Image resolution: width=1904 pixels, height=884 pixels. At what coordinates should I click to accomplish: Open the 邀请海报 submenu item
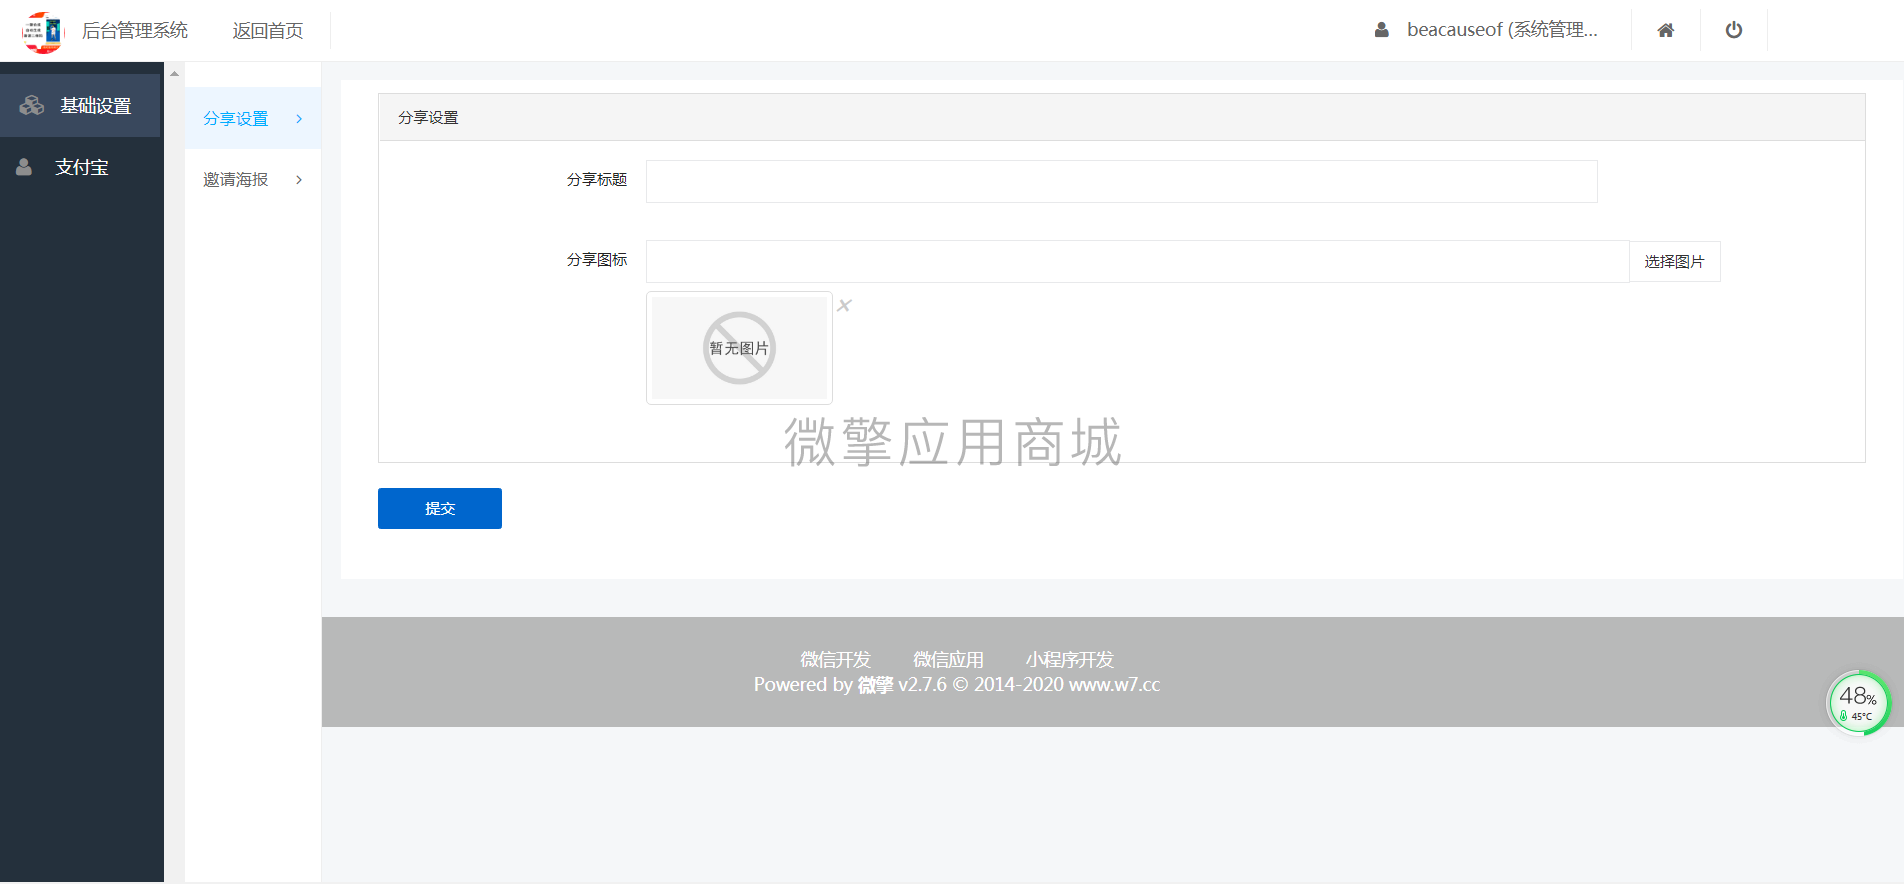pyautogui.click(x=253, y=180)
